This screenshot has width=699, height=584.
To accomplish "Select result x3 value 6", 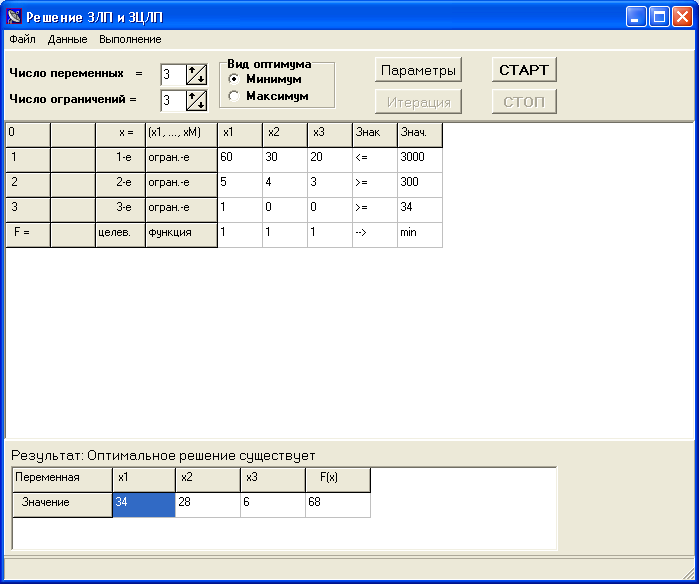I will (273, 505).
